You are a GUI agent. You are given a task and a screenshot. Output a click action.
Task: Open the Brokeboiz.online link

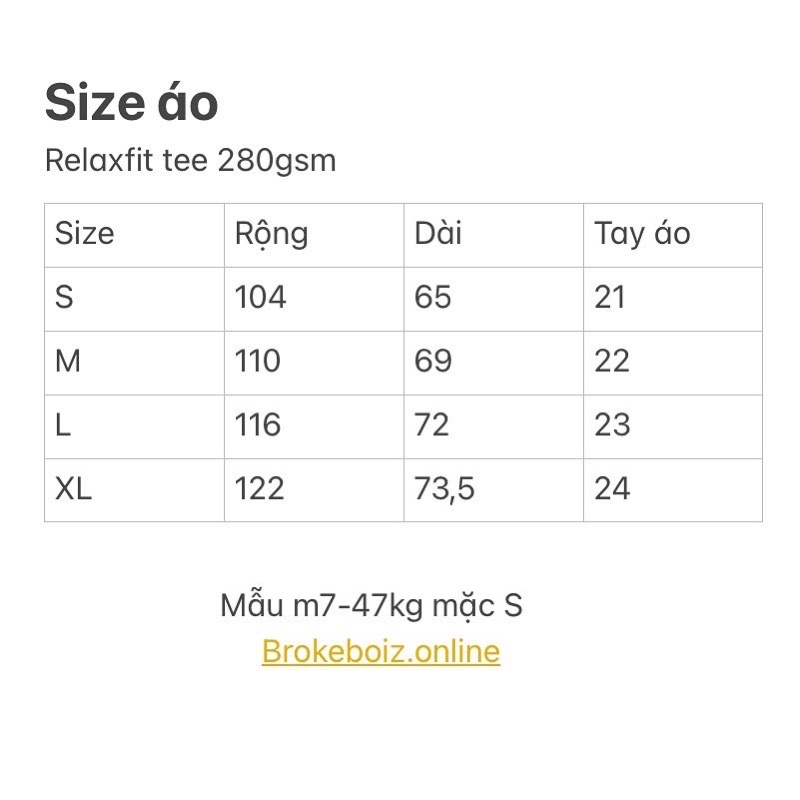380,652
